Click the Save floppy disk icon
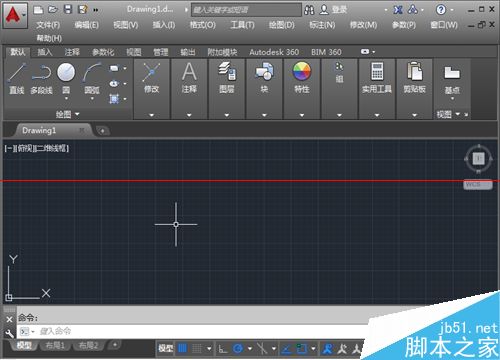Viewport: 500px width, 360px height. tap(68, 9)
